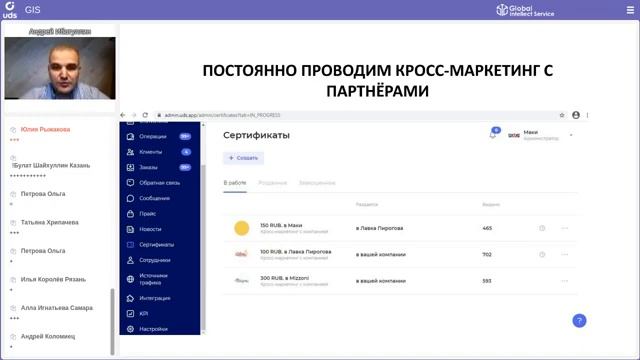Open the notifications bell icon
This screenshot has width=640, height=360.
coord(493,134)
